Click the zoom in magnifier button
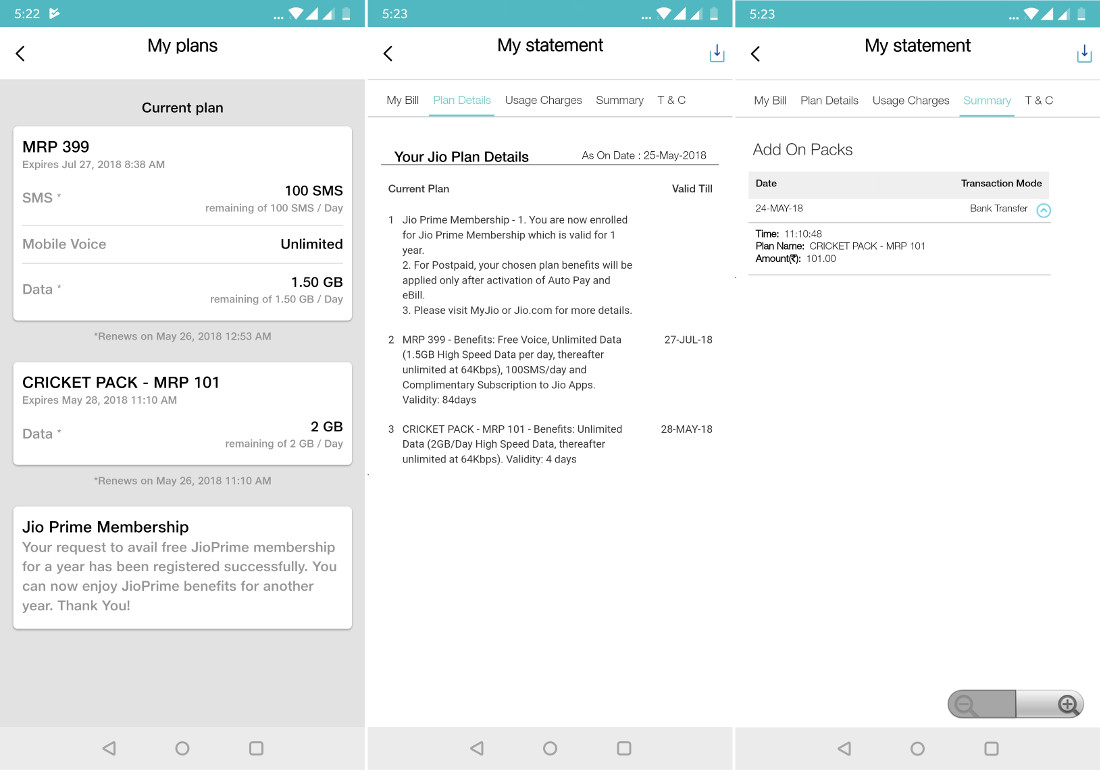This screenshot has height=770, width=1100. 1067,704
